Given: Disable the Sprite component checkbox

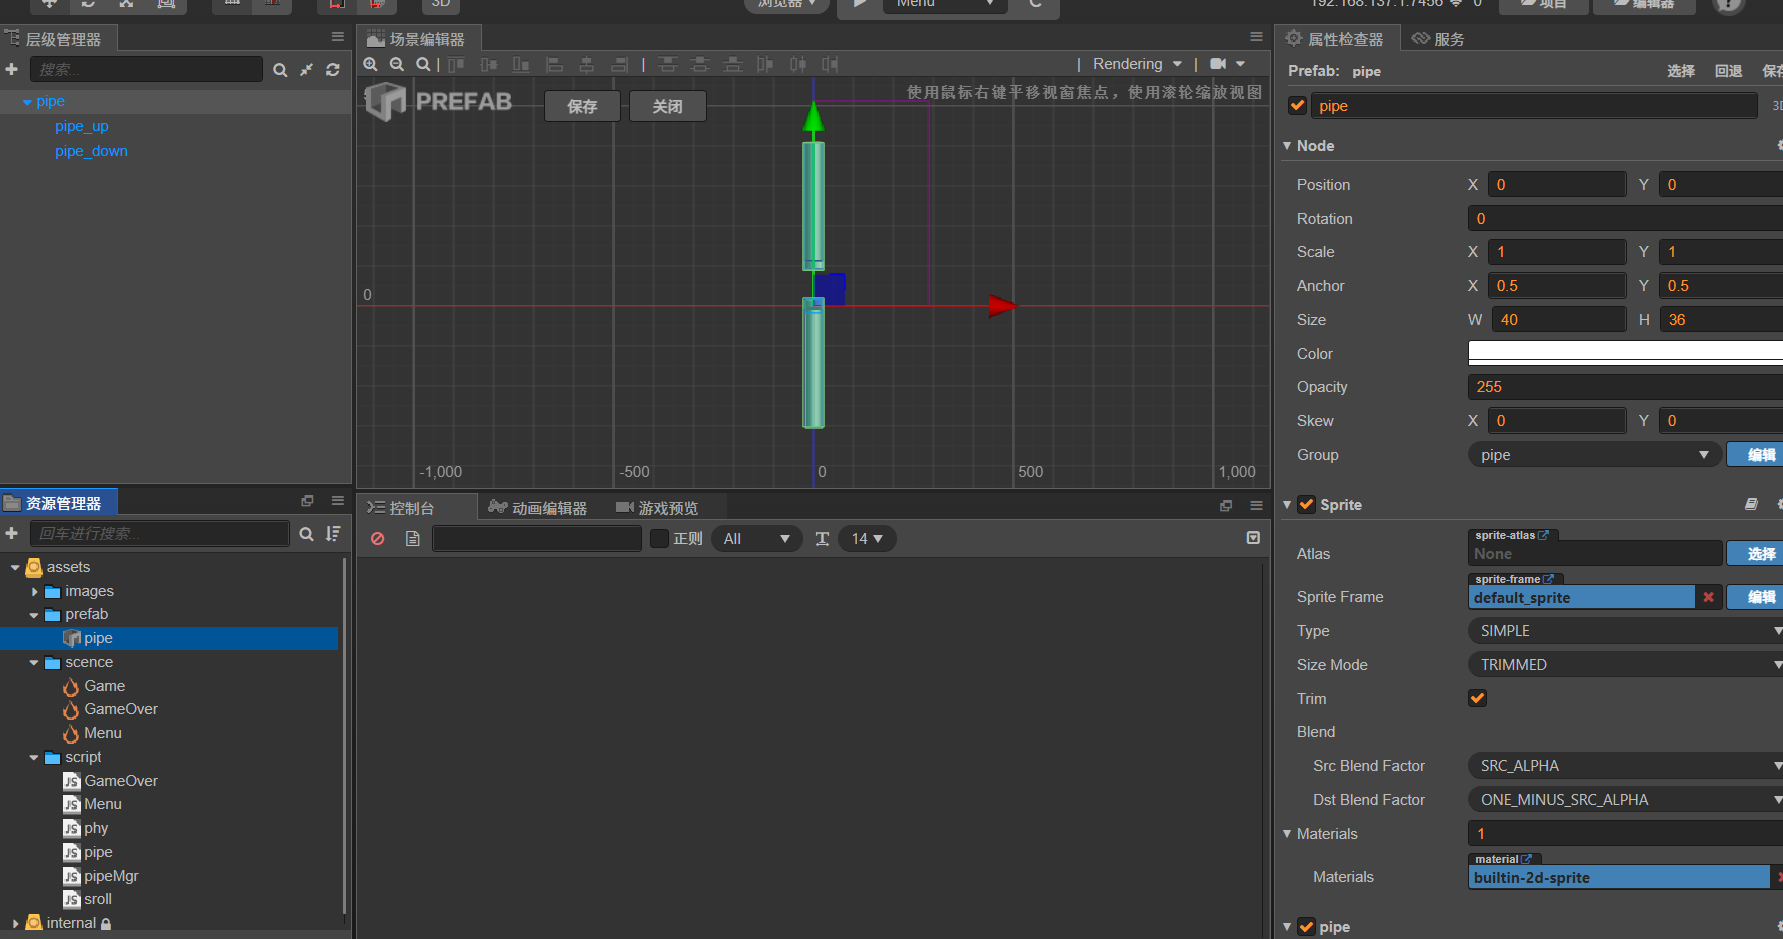Looking at the screenshot, I should coord(1306,504).
